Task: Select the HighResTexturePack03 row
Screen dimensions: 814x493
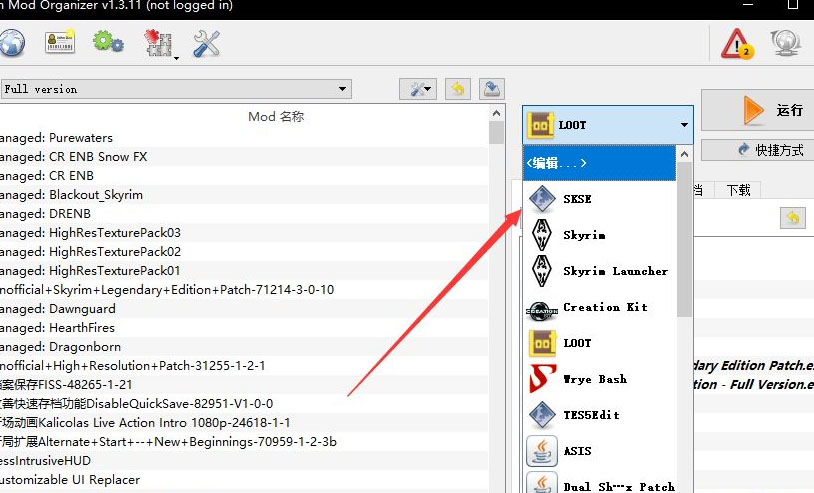Action: click(x=244, y=232)
